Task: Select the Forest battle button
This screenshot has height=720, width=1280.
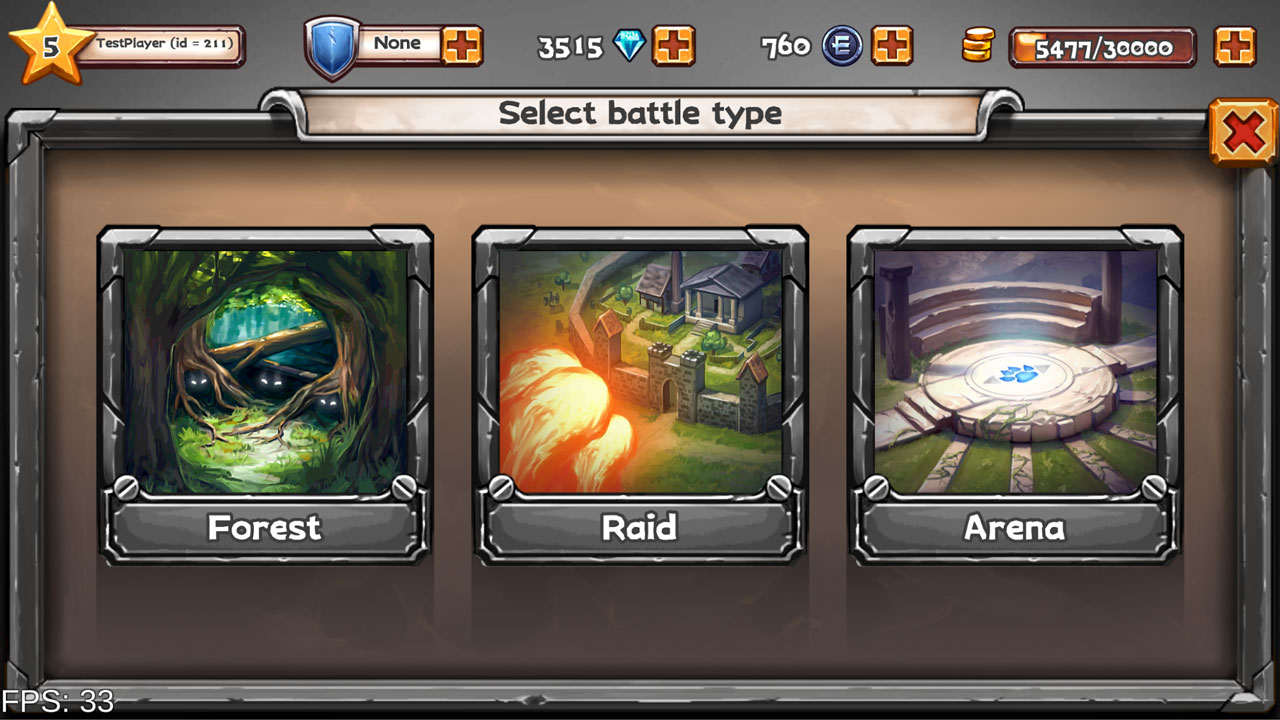Action: tap(265, 528)
